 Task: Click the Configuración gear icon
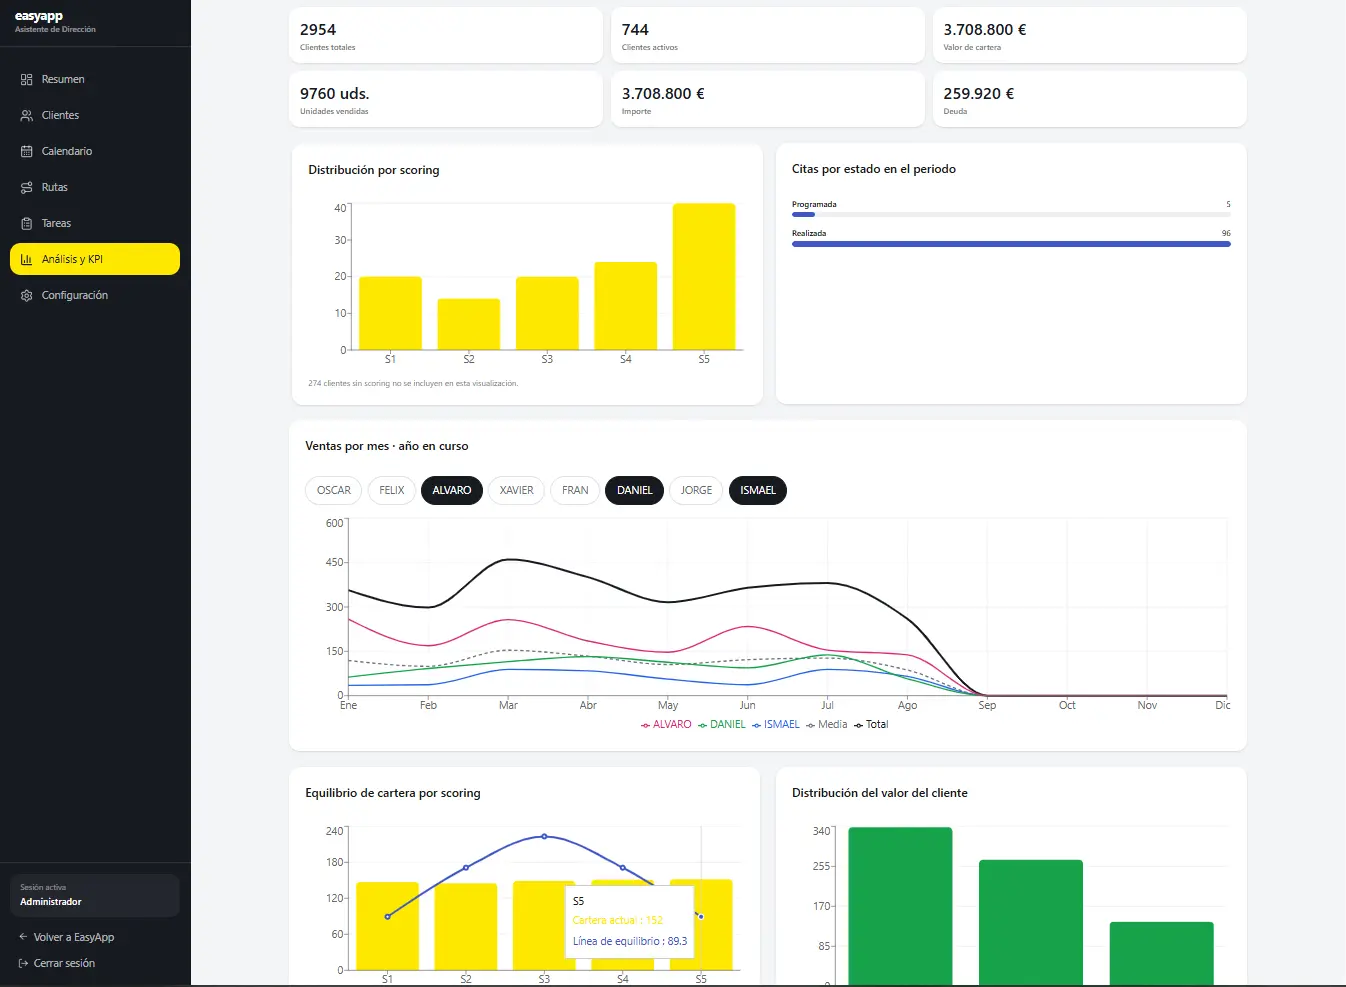pos(27,295)
